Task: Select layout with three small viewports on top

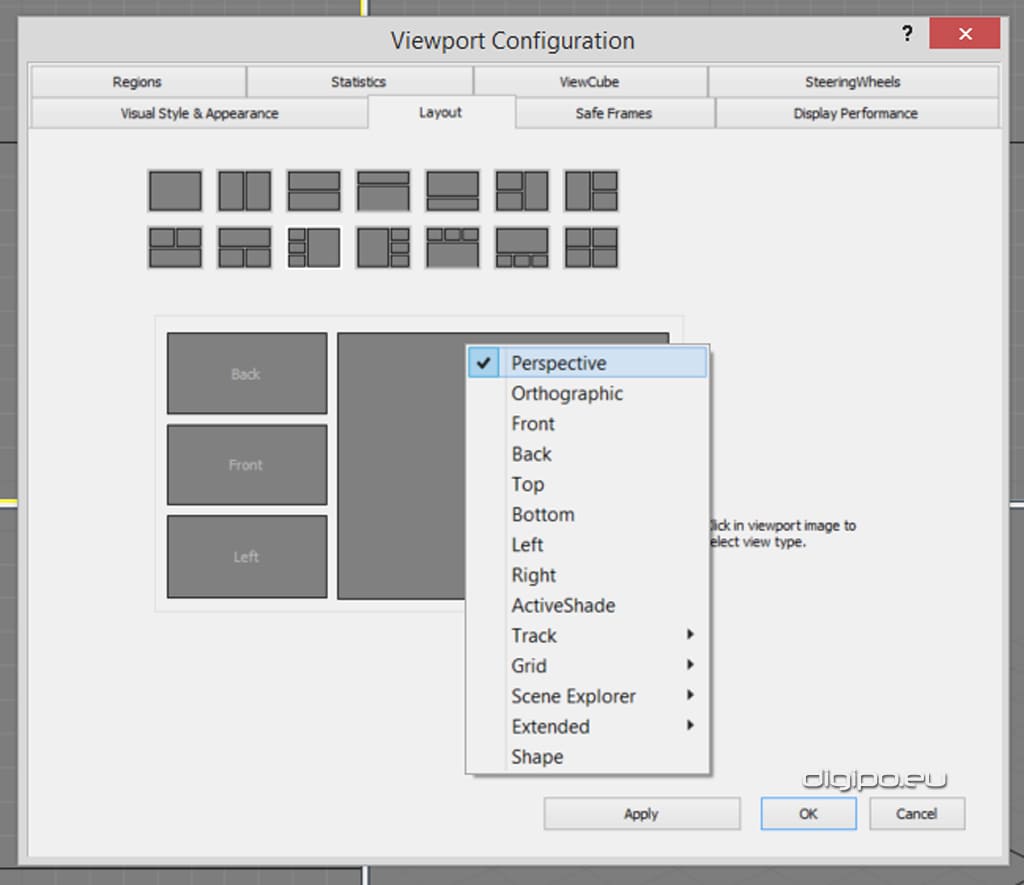Action: [452, 247]
